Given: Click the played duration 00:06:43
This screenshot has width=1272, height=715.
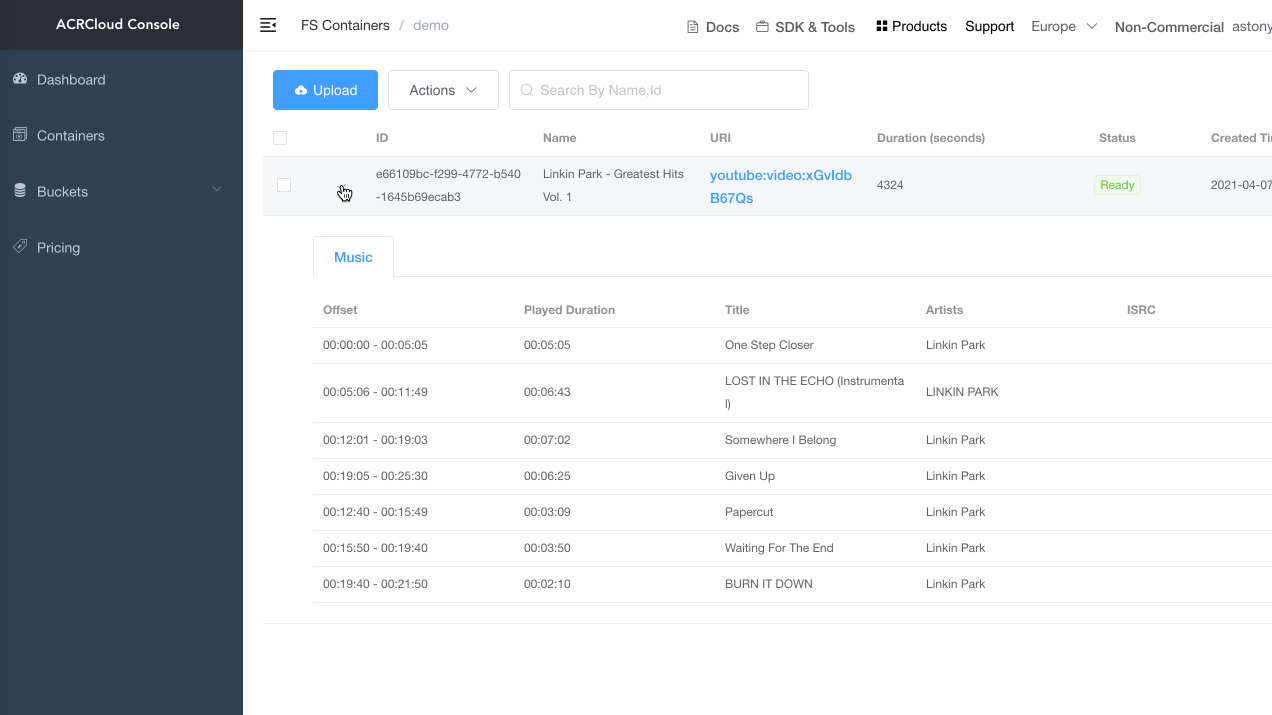Looking at the screenshot, I should [x=547, y=392].
